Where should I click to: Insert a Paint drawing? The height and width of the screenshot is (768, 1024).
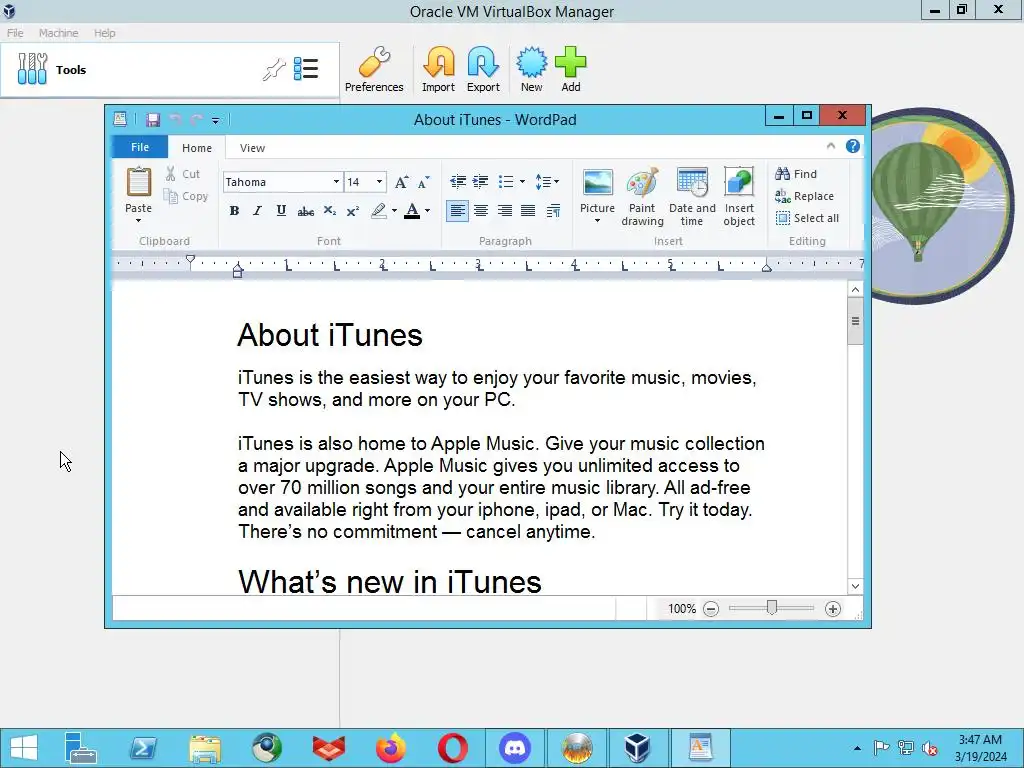(642, 197)
